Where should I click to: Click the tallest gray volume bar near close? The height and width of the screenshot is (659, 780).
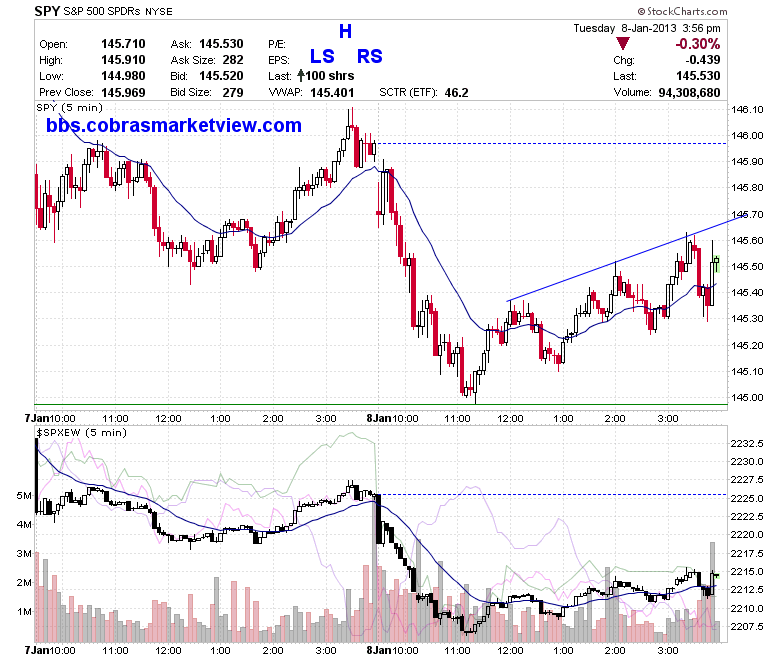[x=712, y=592]
